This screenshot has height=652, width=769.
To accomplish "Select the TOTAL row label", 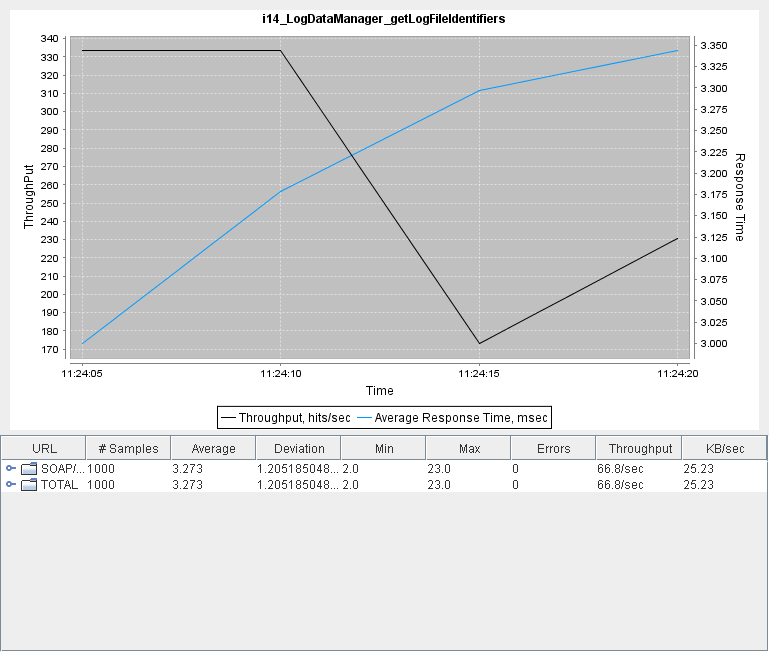I will pyautogui.click(x=59, y=485).
